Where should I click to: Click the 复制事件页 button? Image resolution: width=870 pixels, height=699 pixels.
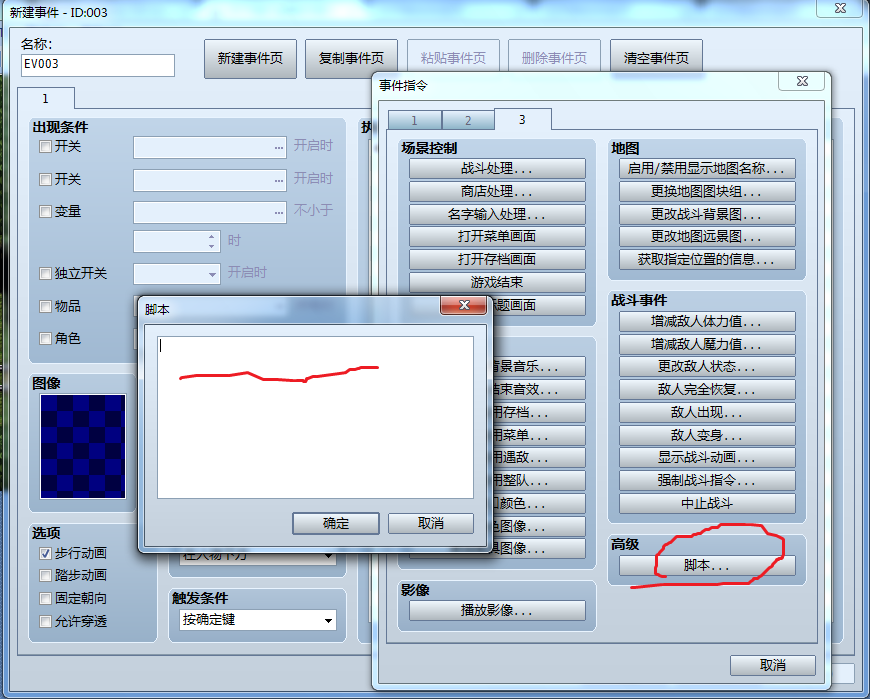351,59
